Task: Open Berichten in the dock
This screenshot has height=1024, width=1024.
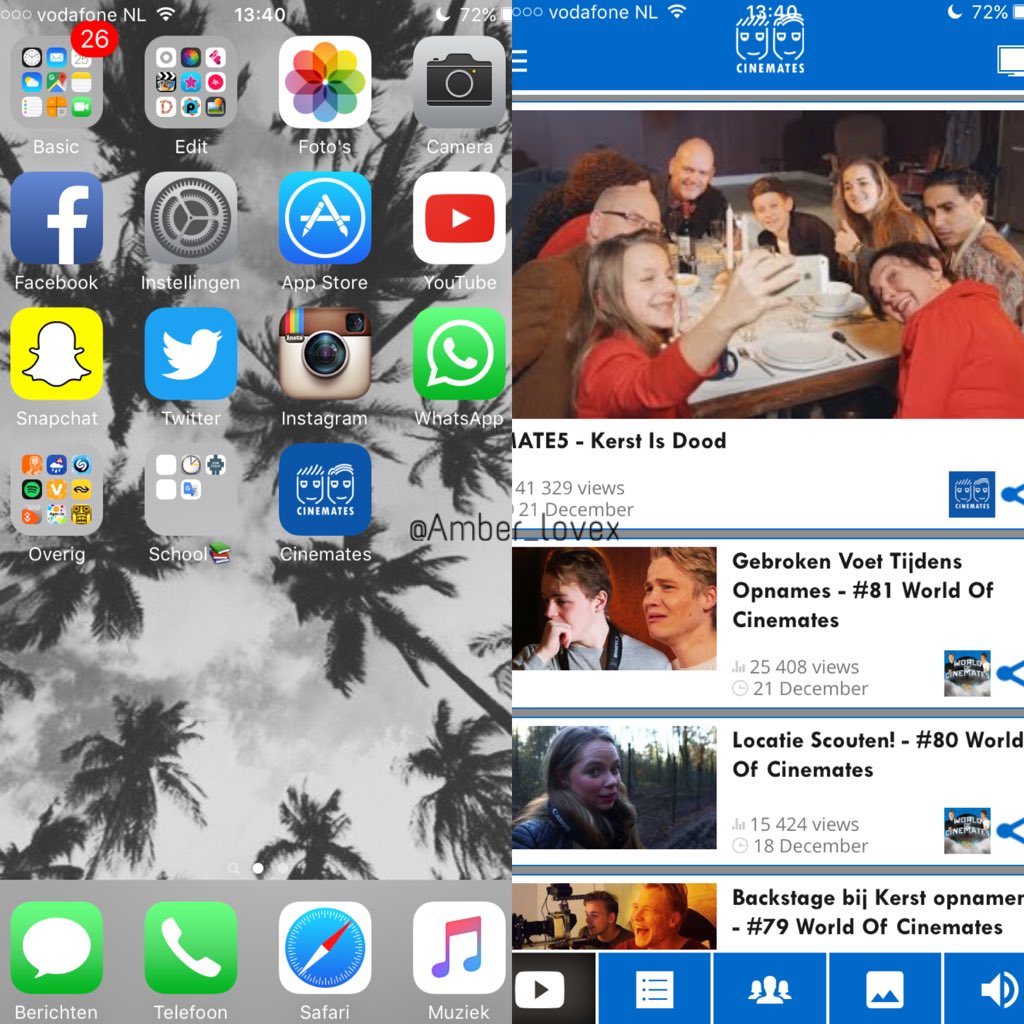Action: click(x=56, y=948)
